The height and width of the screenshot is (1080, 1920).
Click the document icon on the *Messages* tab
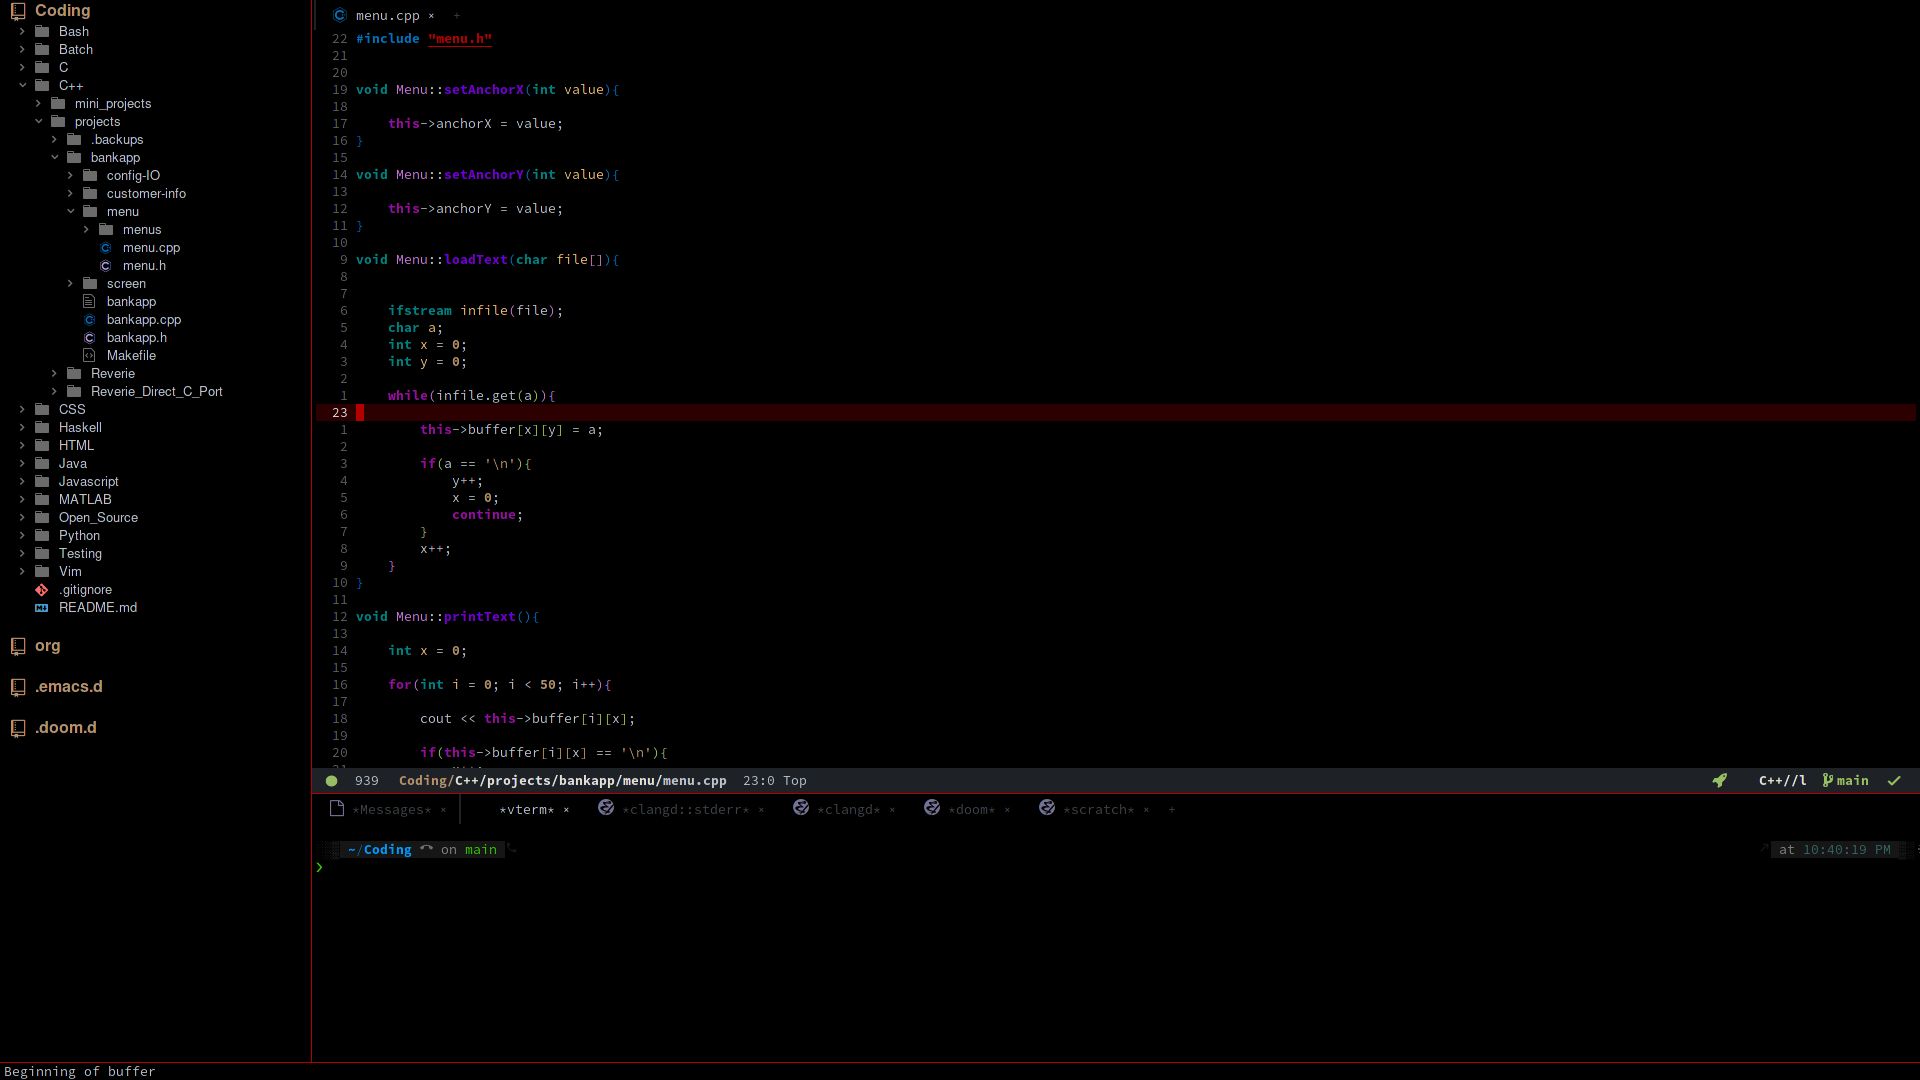pyautogui.click(x=337, y=808)
